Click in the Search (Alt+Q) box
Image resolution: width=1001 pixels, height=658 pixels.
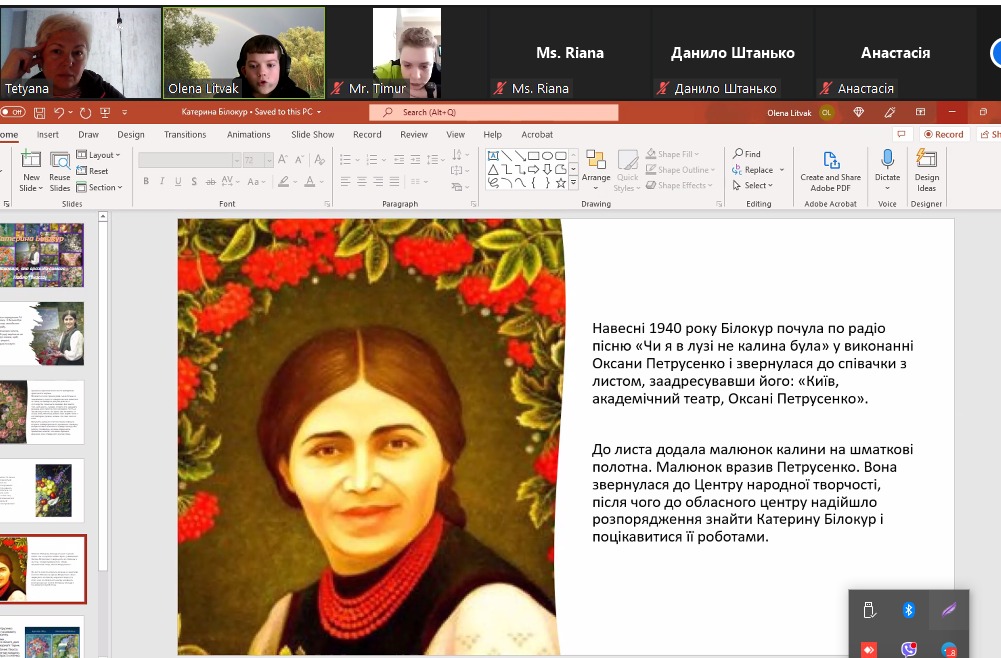pyautogui.click(x=493, y=112)
